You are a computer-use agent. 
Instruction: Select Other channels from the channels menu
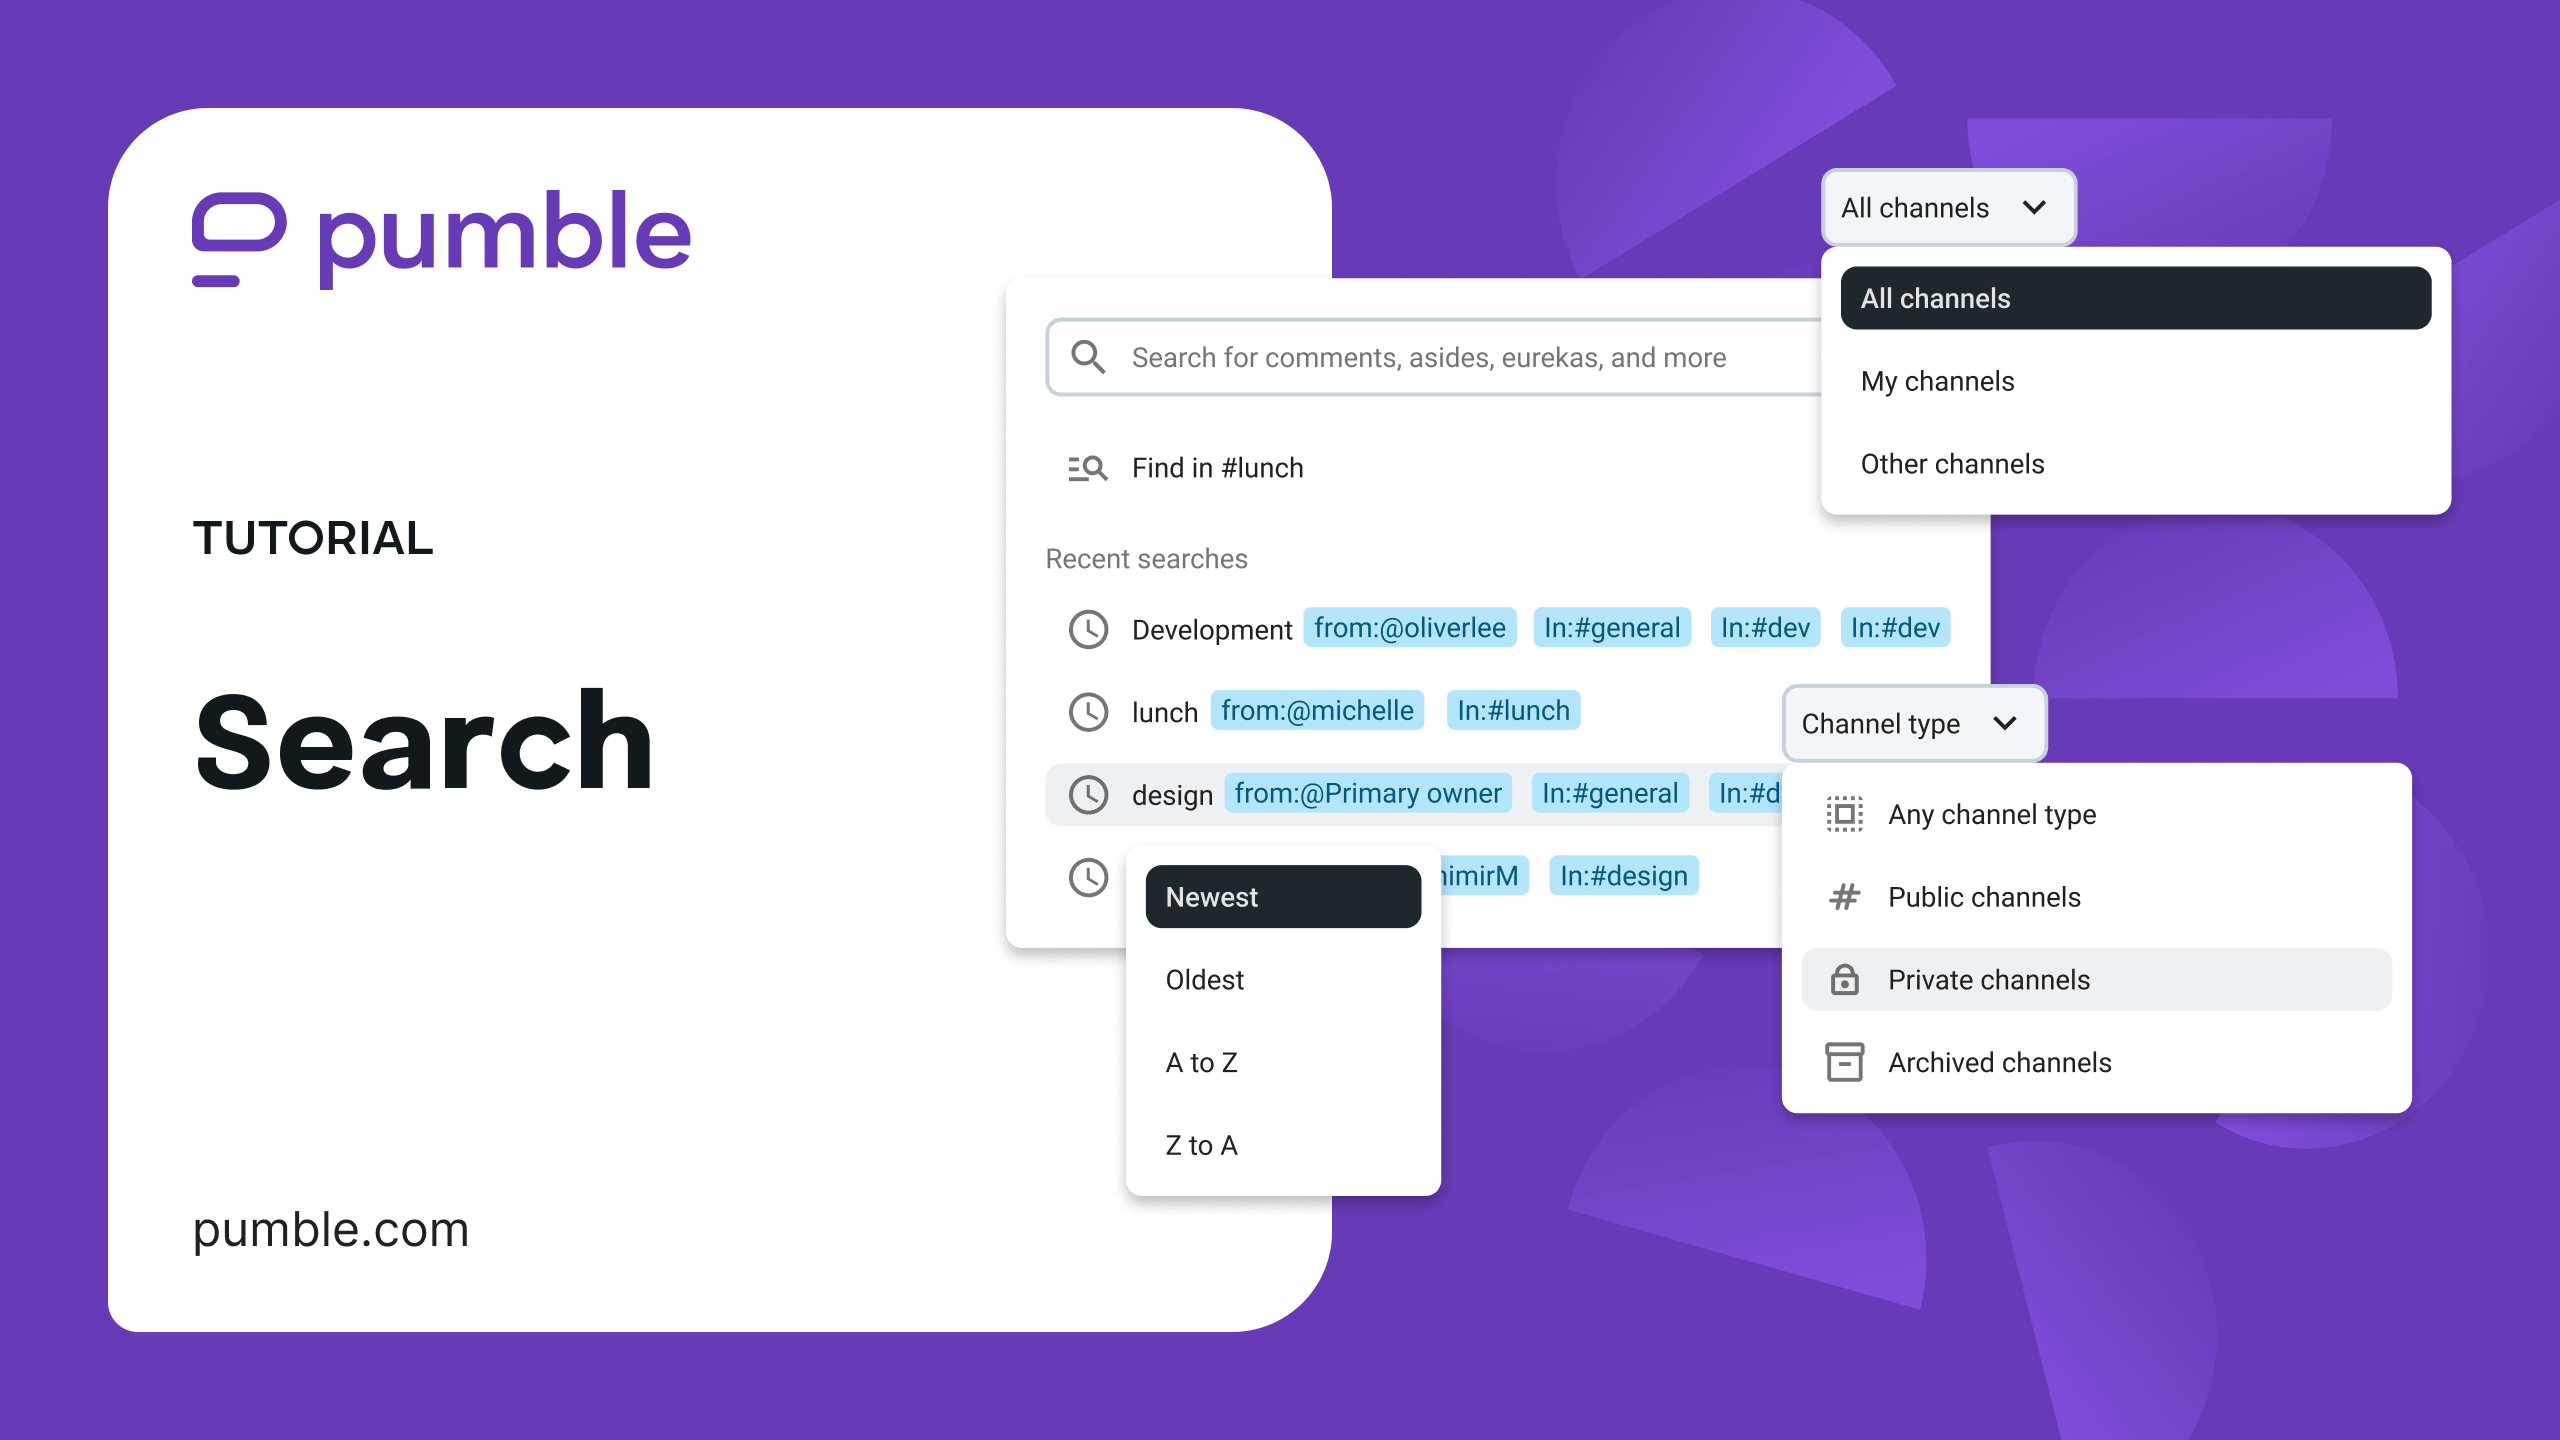pyautogui.click(x=1953, y=464)
